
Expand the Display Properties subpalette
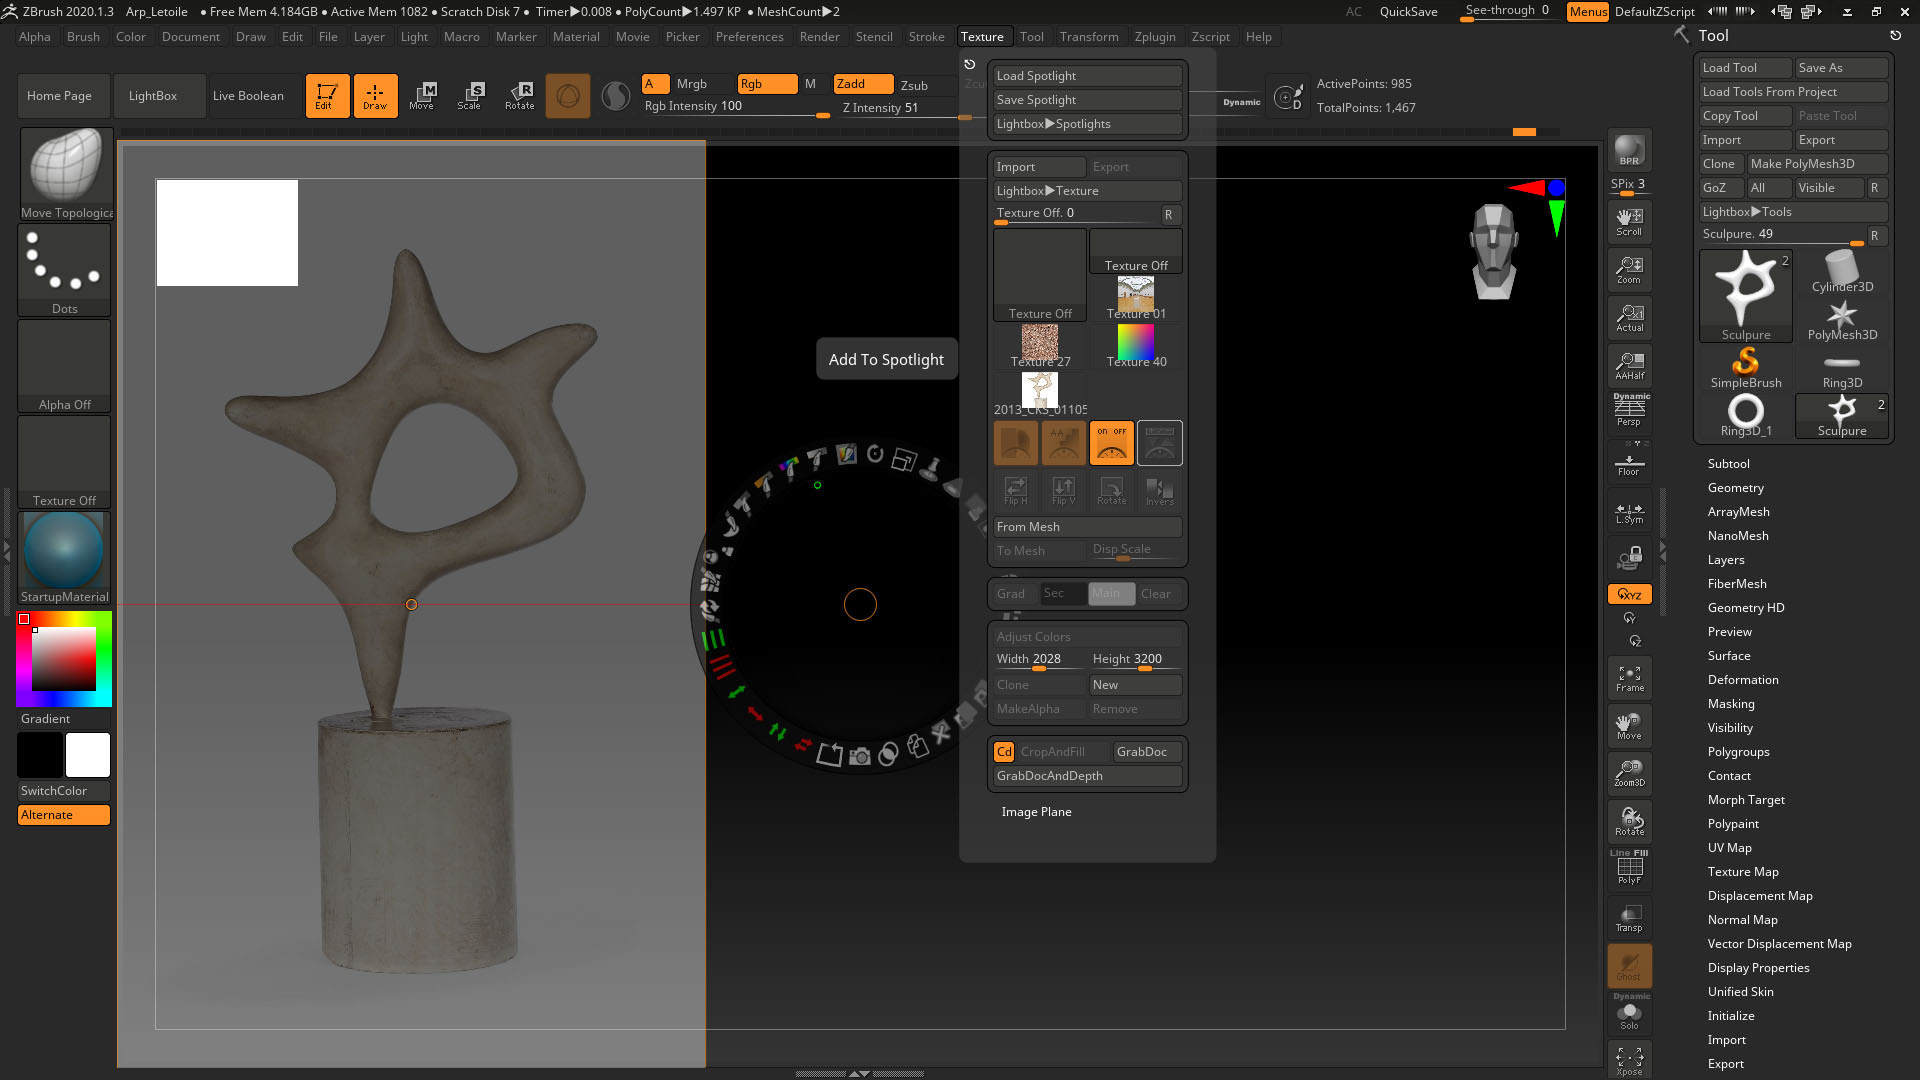(x=1758, y=967)
